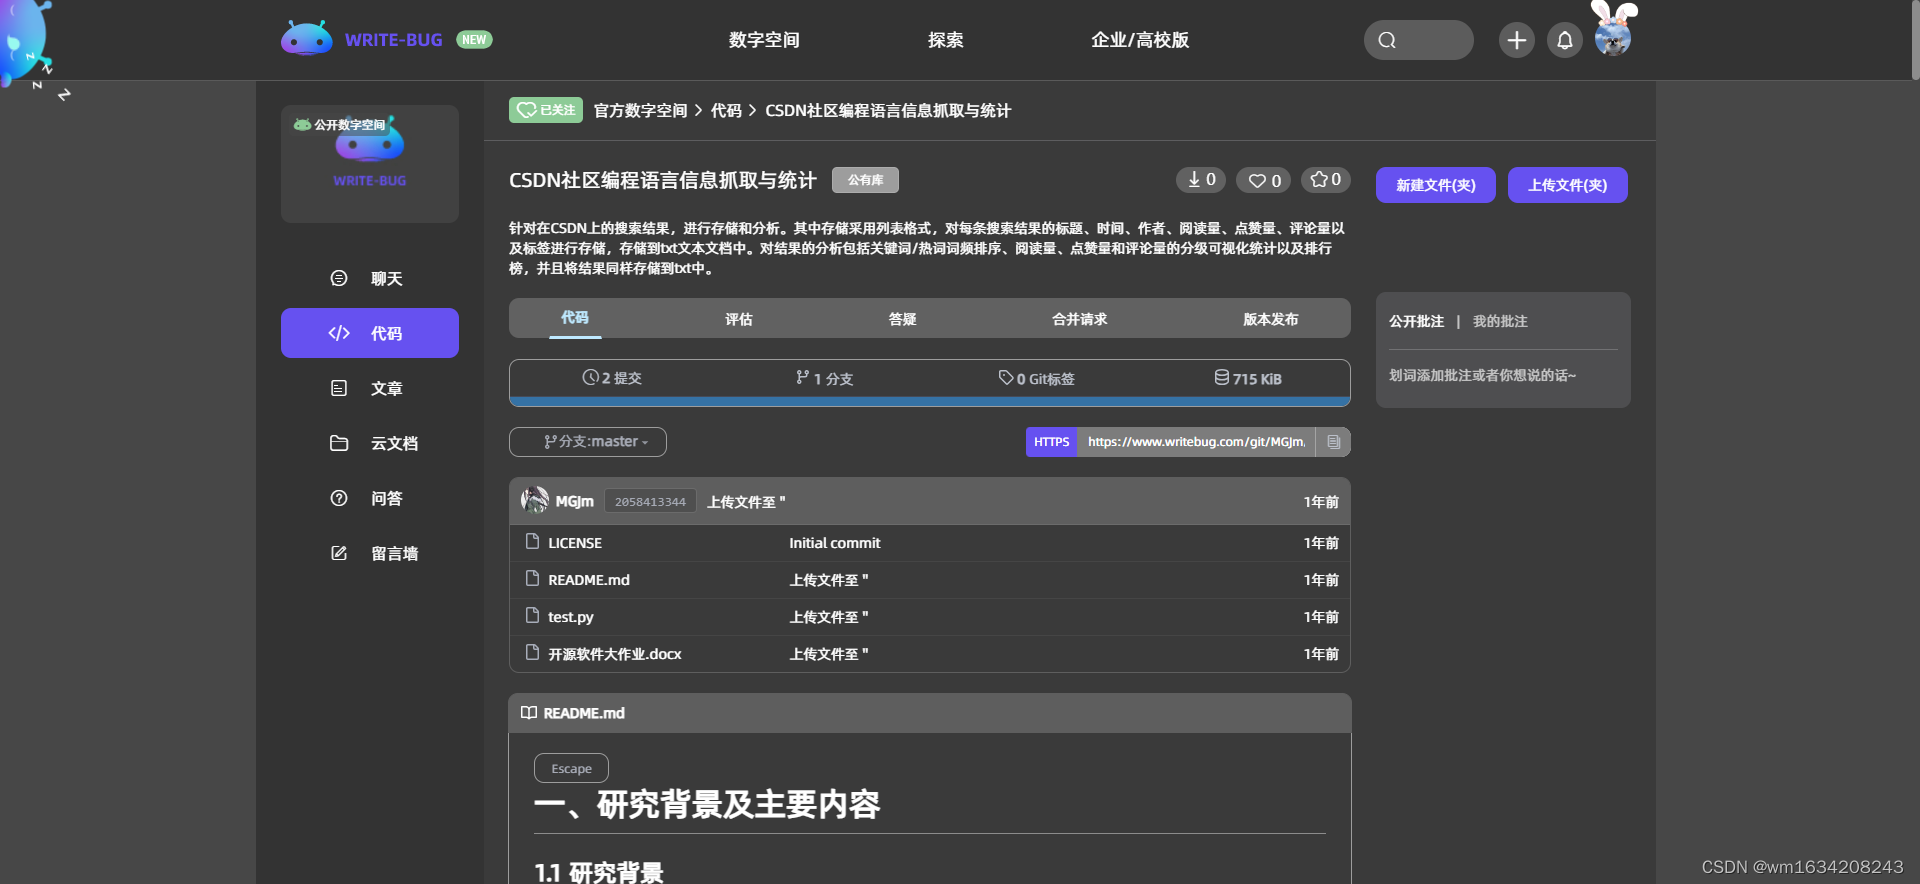Open 聊天 in the sidebar
The width and height of the screenshot is (1920, 884).
[370, 278]
